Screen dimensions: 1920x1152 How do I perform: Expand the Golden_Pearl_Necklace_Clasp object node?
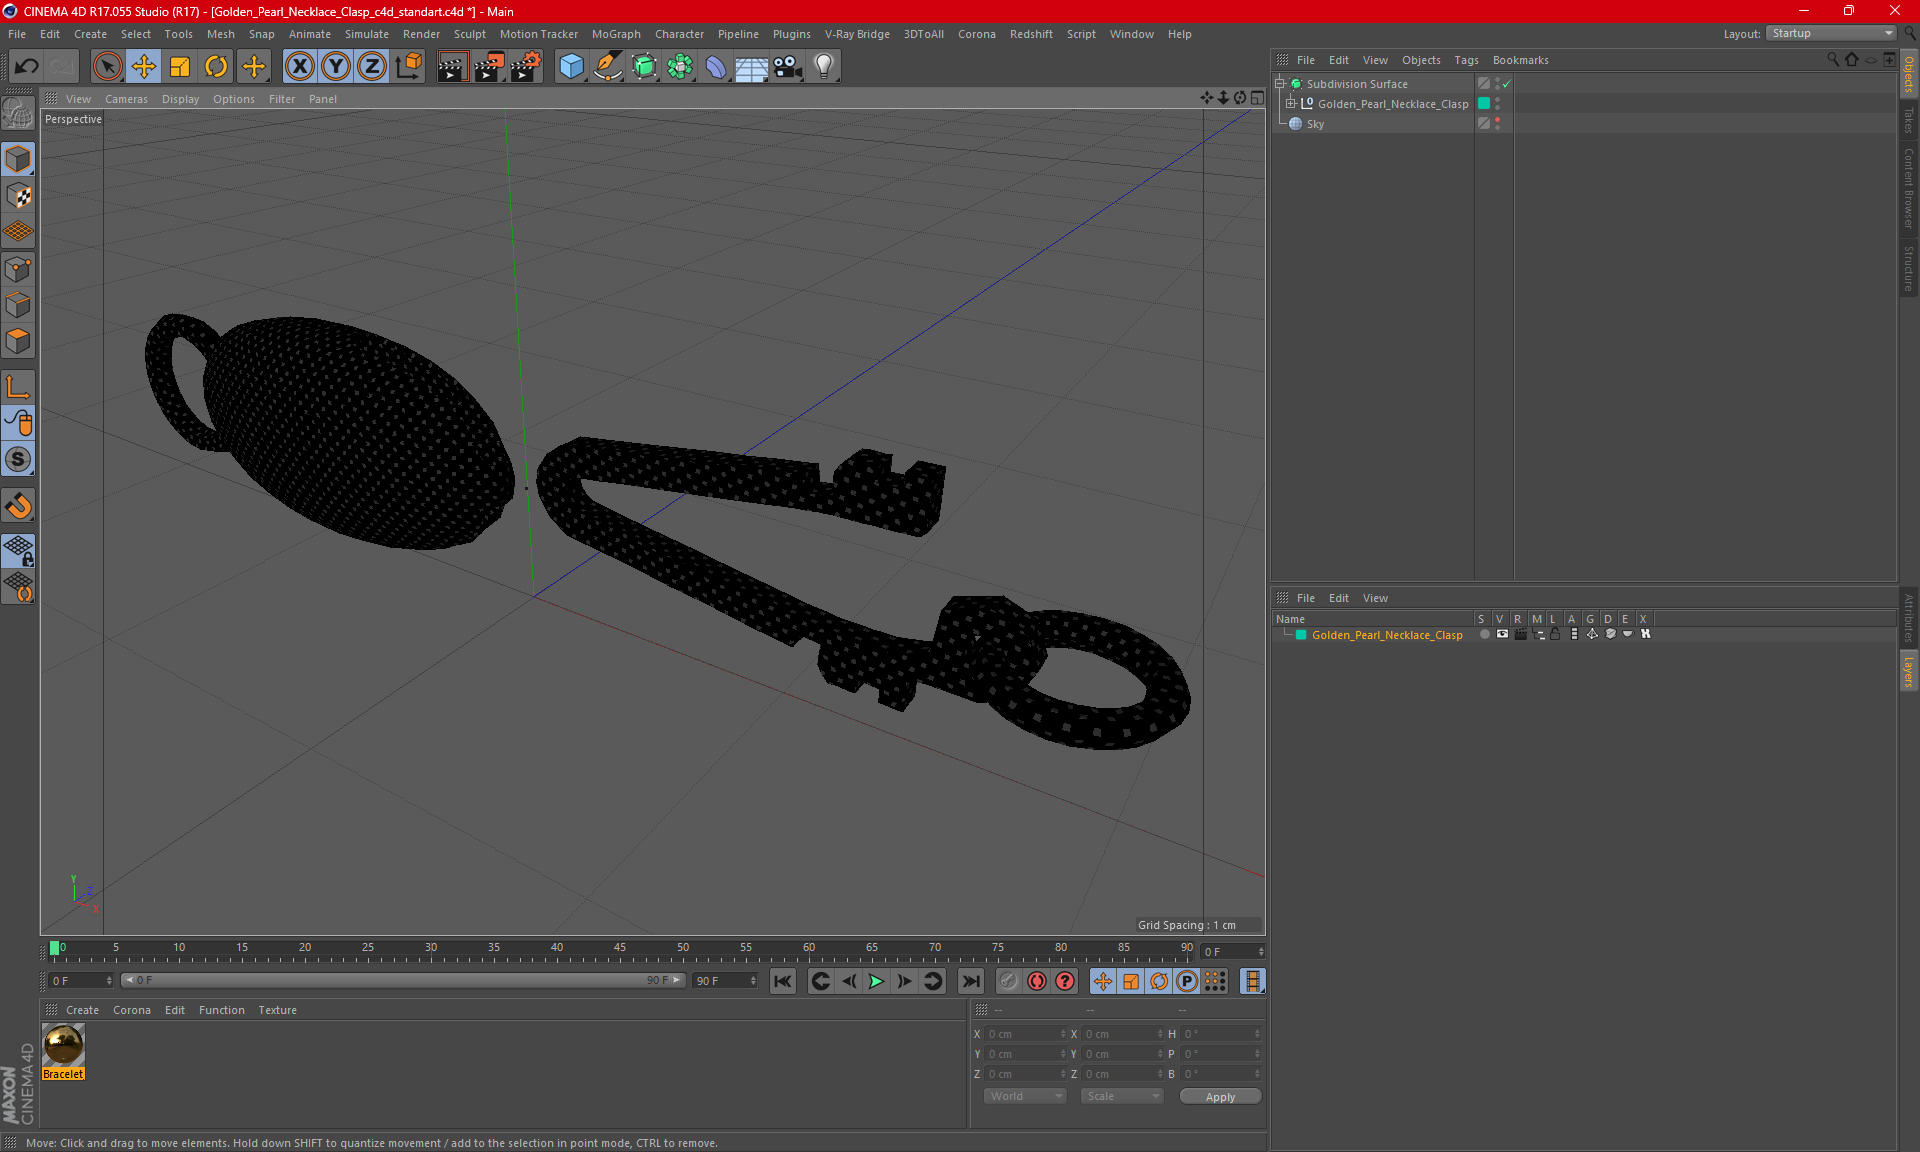[x=1291, y=104]
